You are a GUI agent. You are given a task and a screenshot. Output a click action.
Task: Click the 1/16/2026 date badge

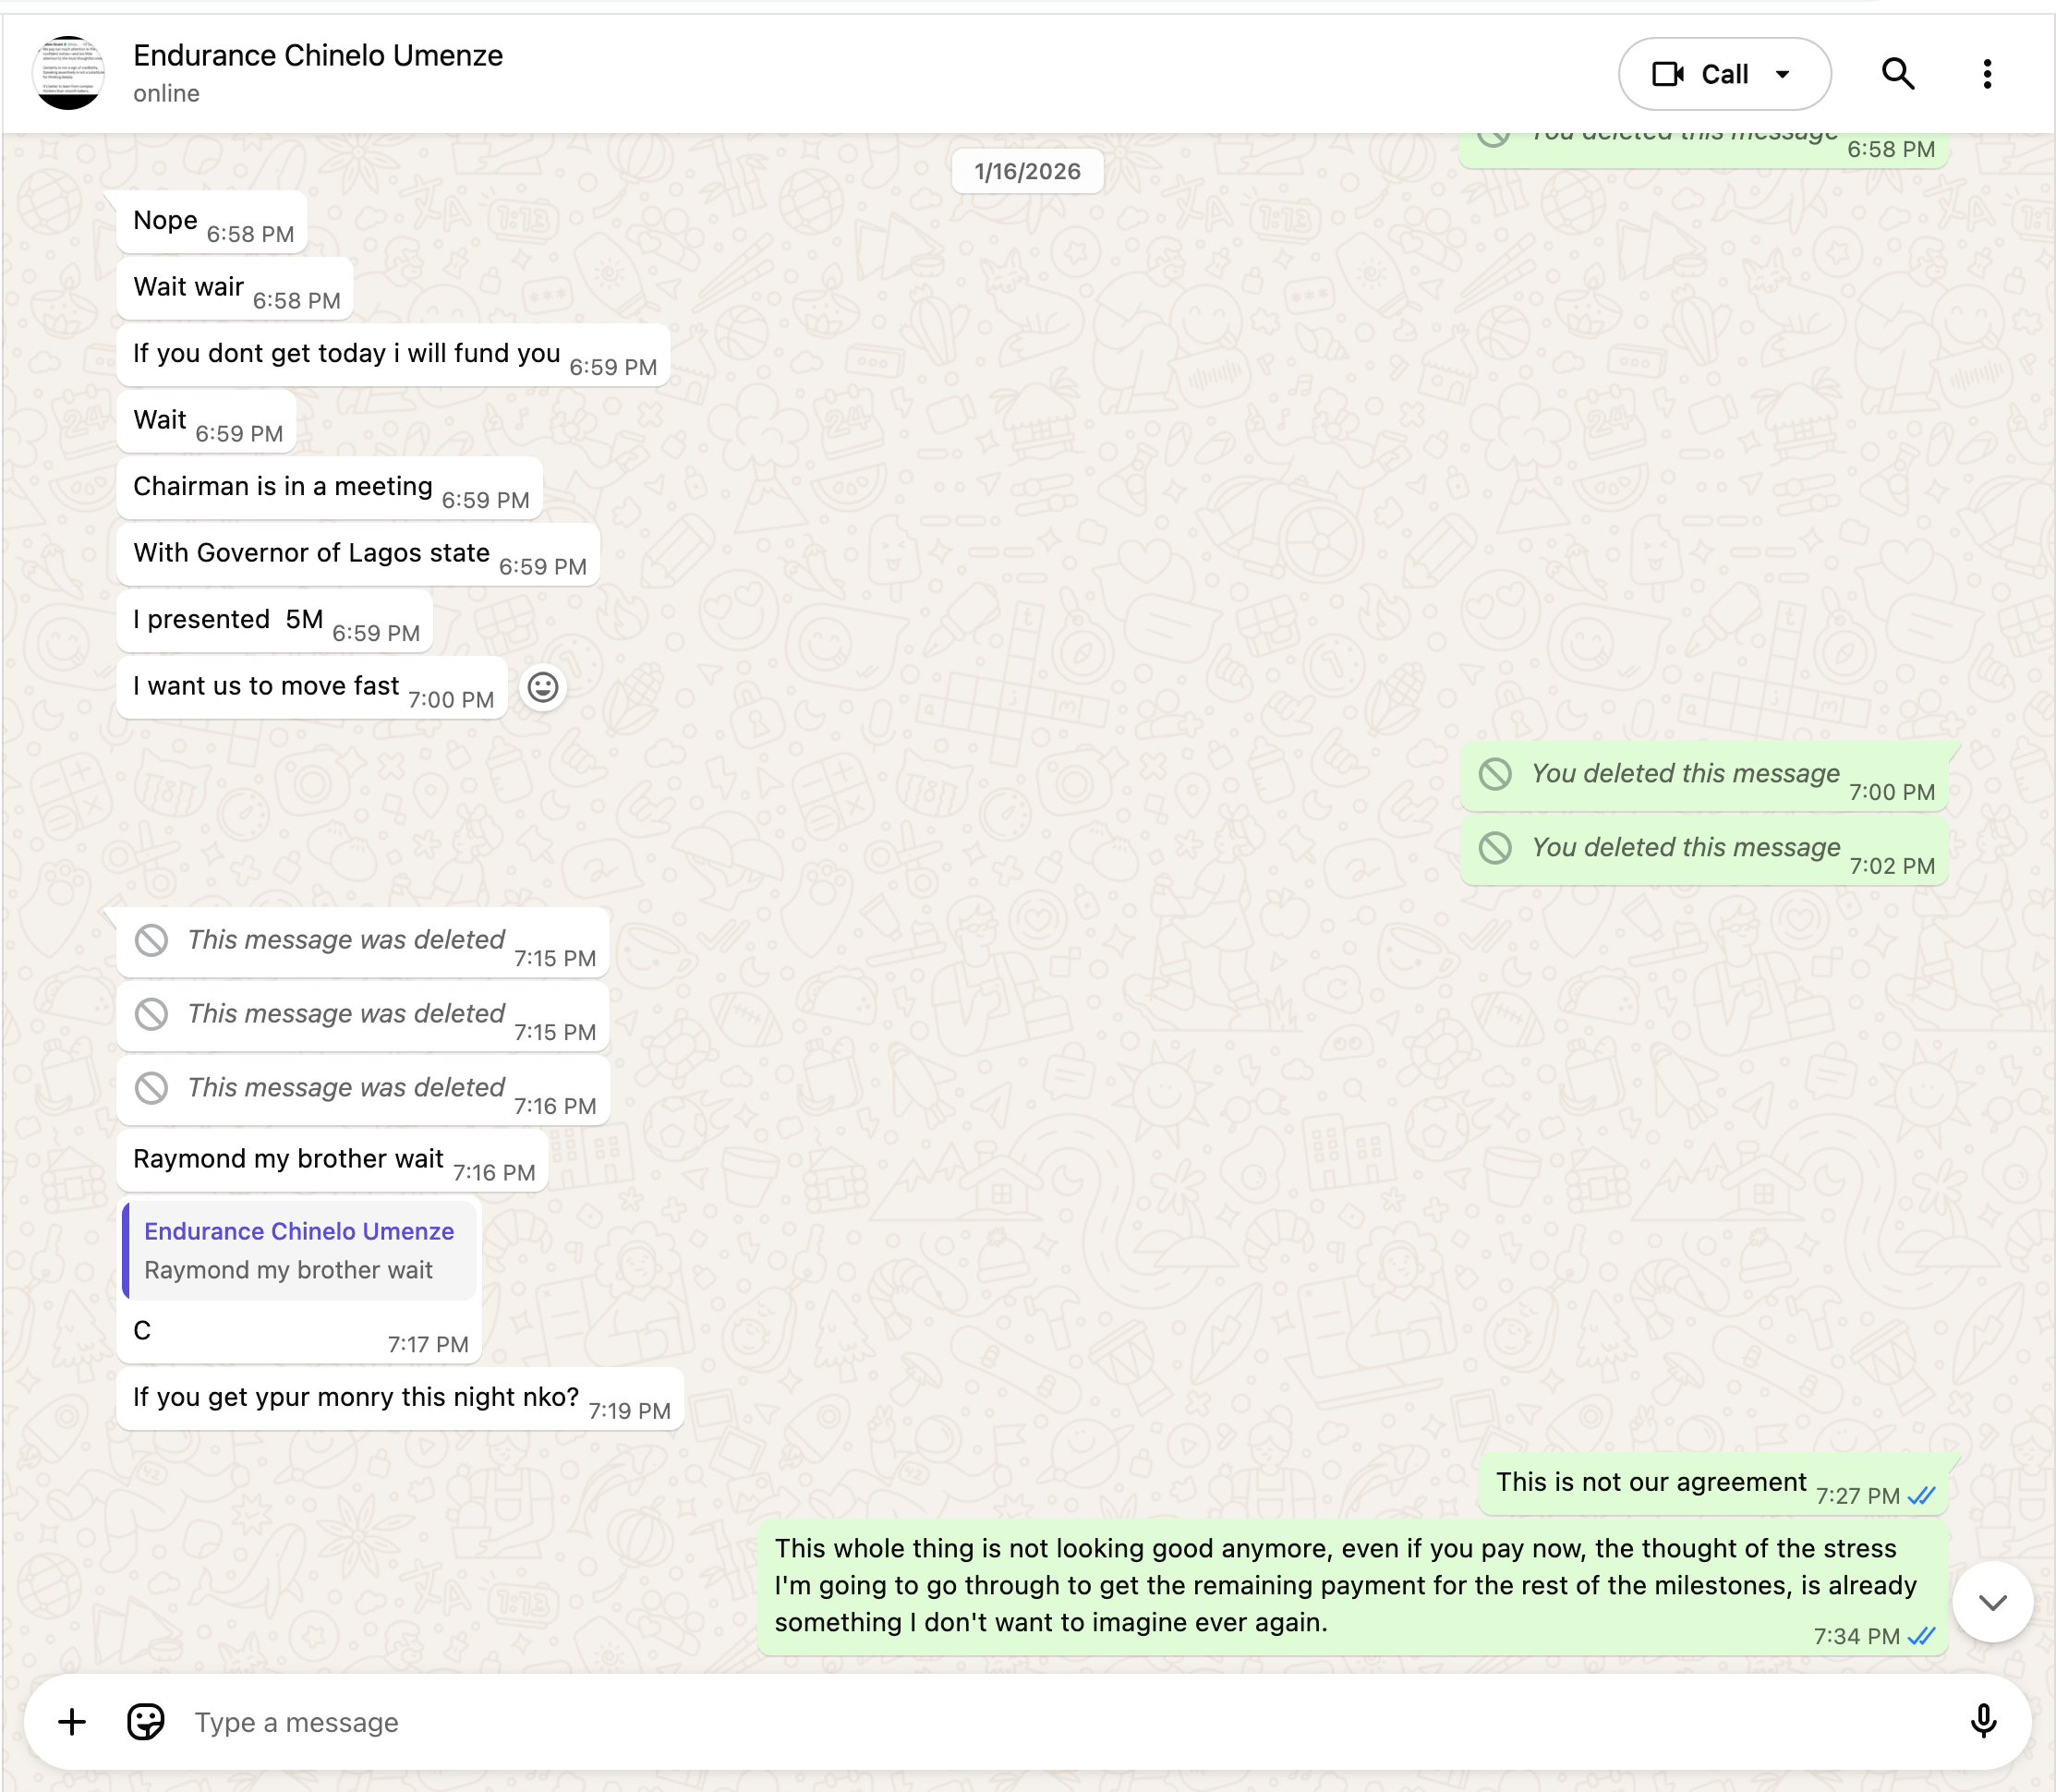point(1027,171)
